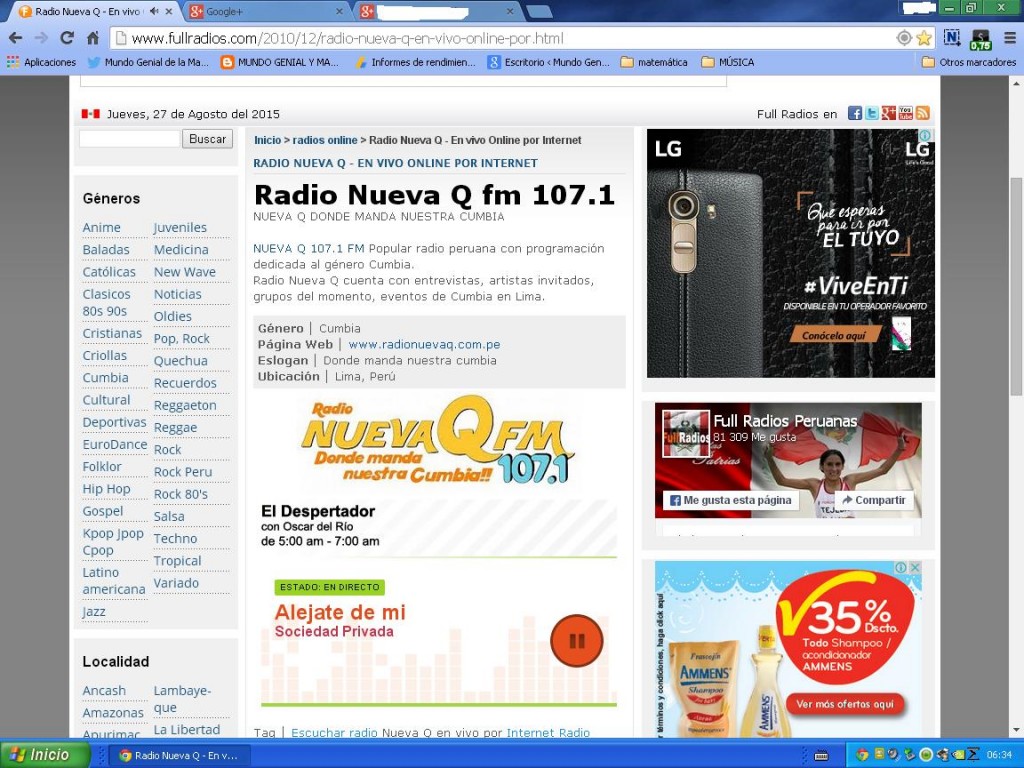The width and height of the screenshot is (1024, 768).
Task: Click the Google+ icon in the site header
Action: pos(889,112)
